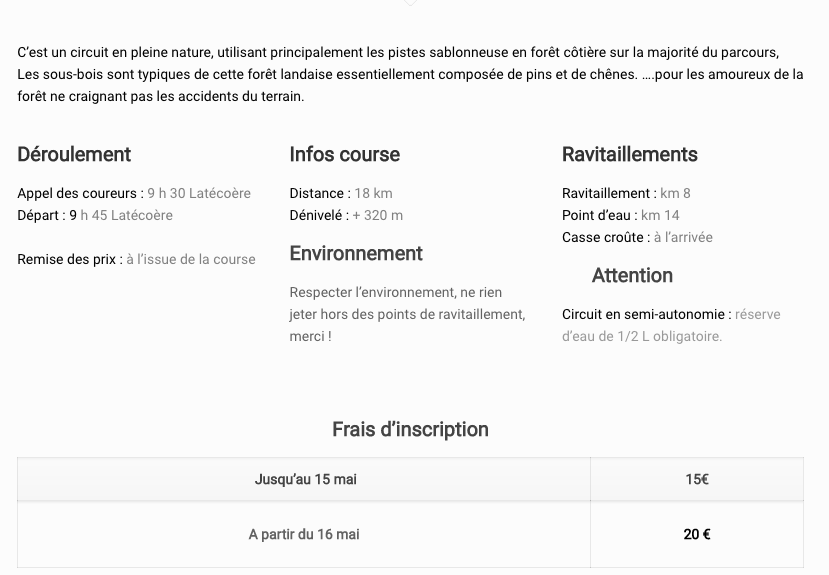Image resolution: width=829 pixels, height=575 pixels.
Task: Click the 'Appel des coureurs' line
Action: pyautogui.click(x=134, y=193)
